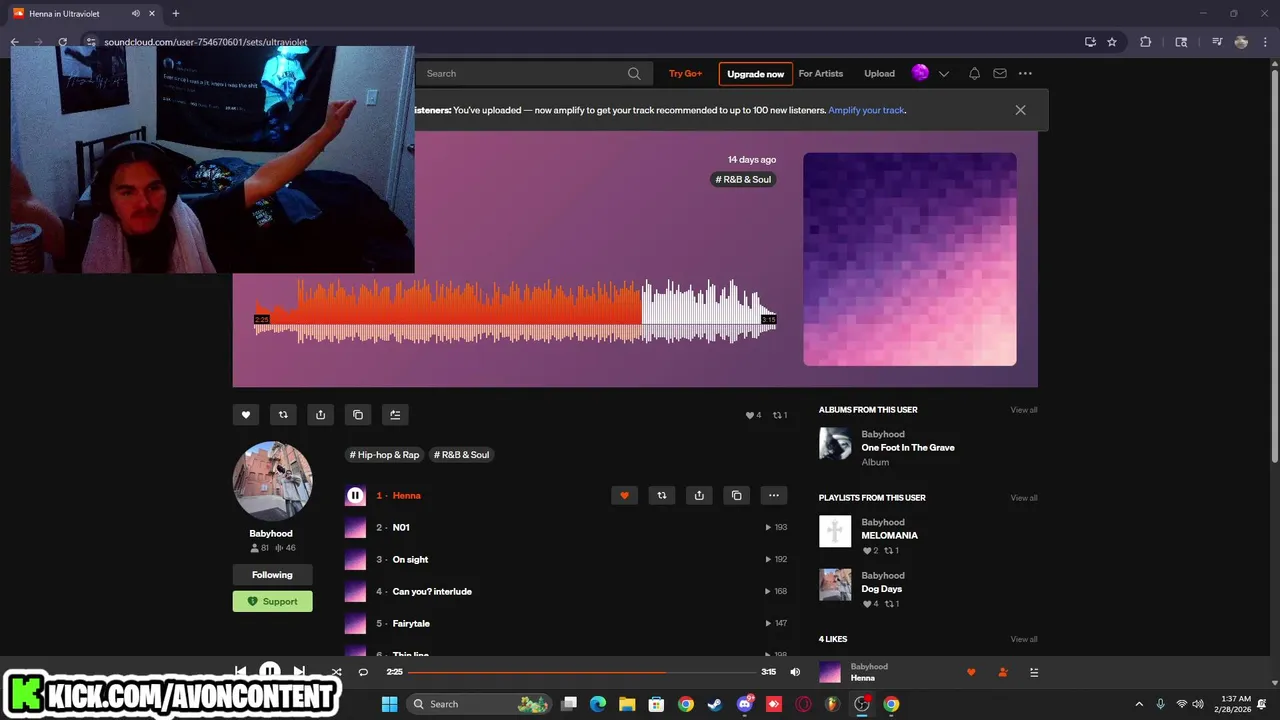Open the One Foot In The Grave album
The image size is (1280, 720).
pyautogui.click(x=907, y=447)
